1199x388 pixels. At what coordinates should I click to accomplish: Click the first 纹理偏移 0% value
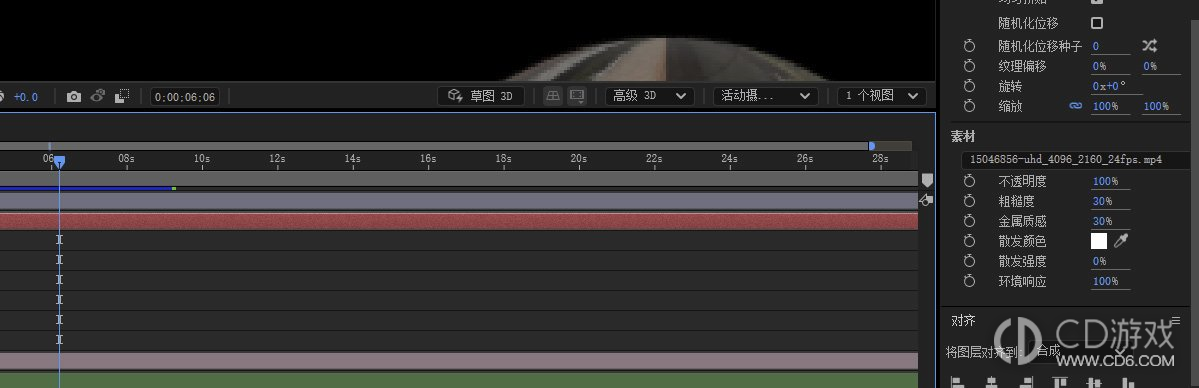[x=1100, y=67]
